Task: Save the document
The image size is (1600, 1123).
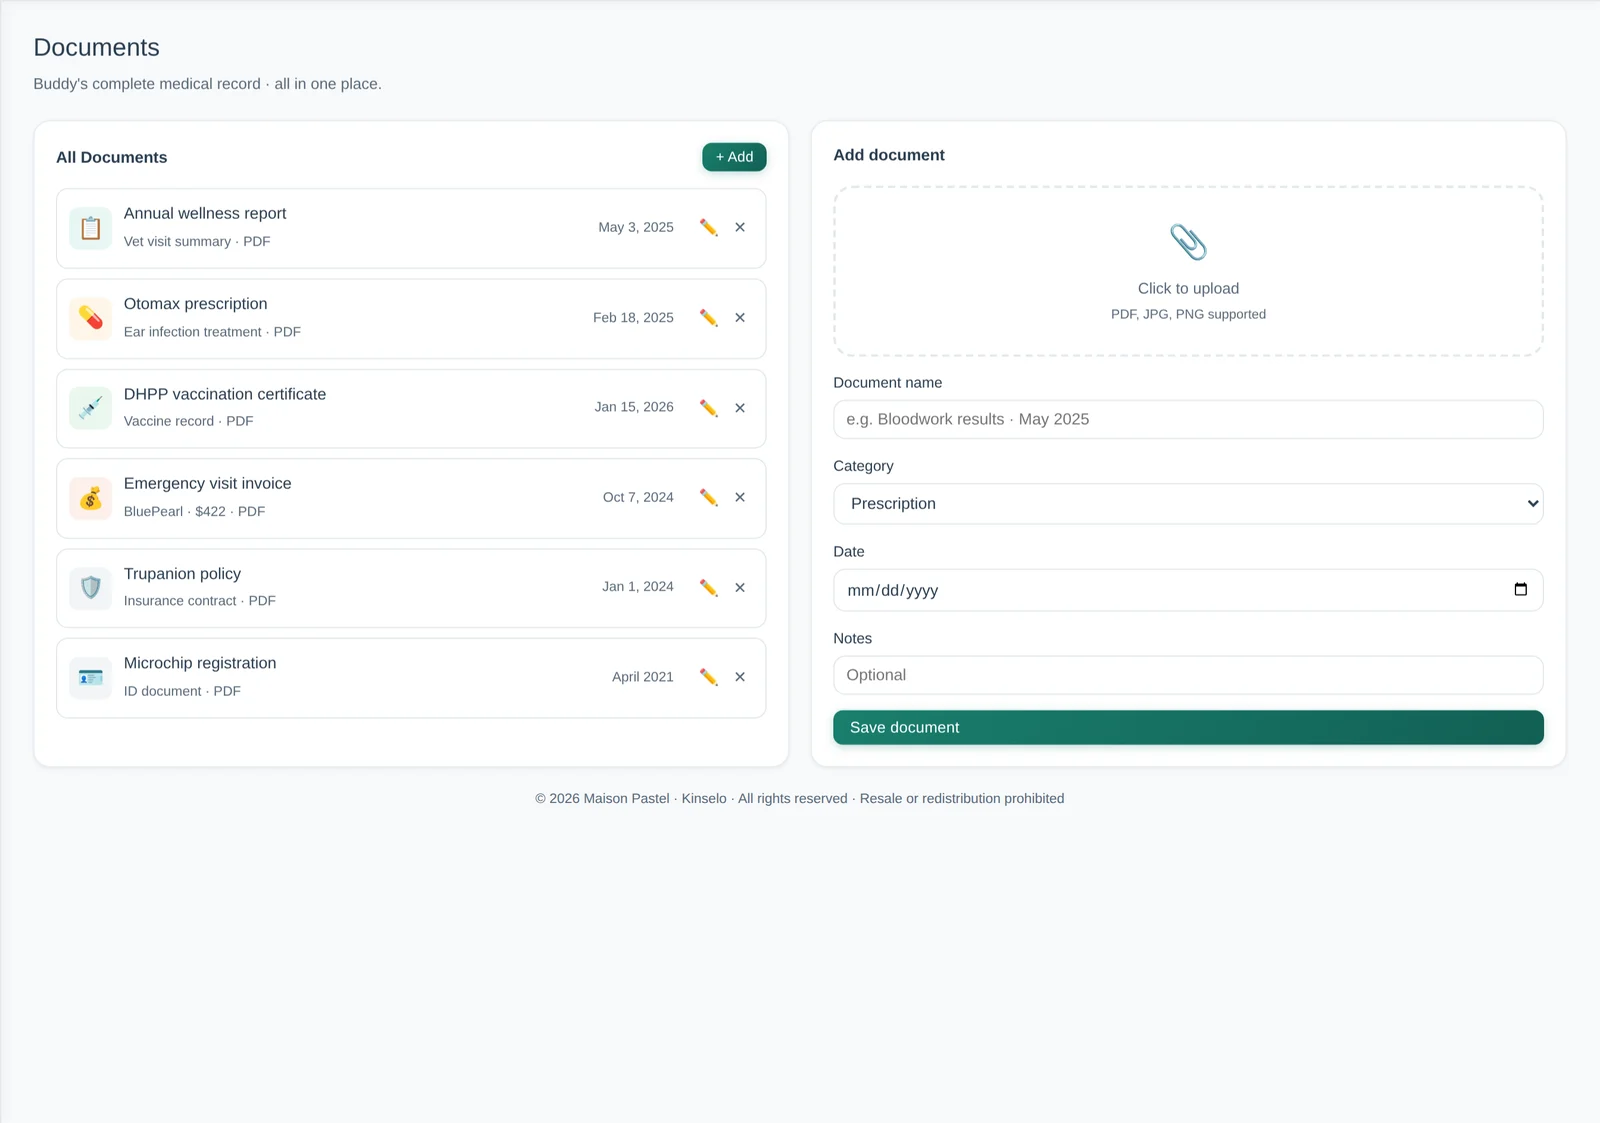Action: (x=1188, y=728)
